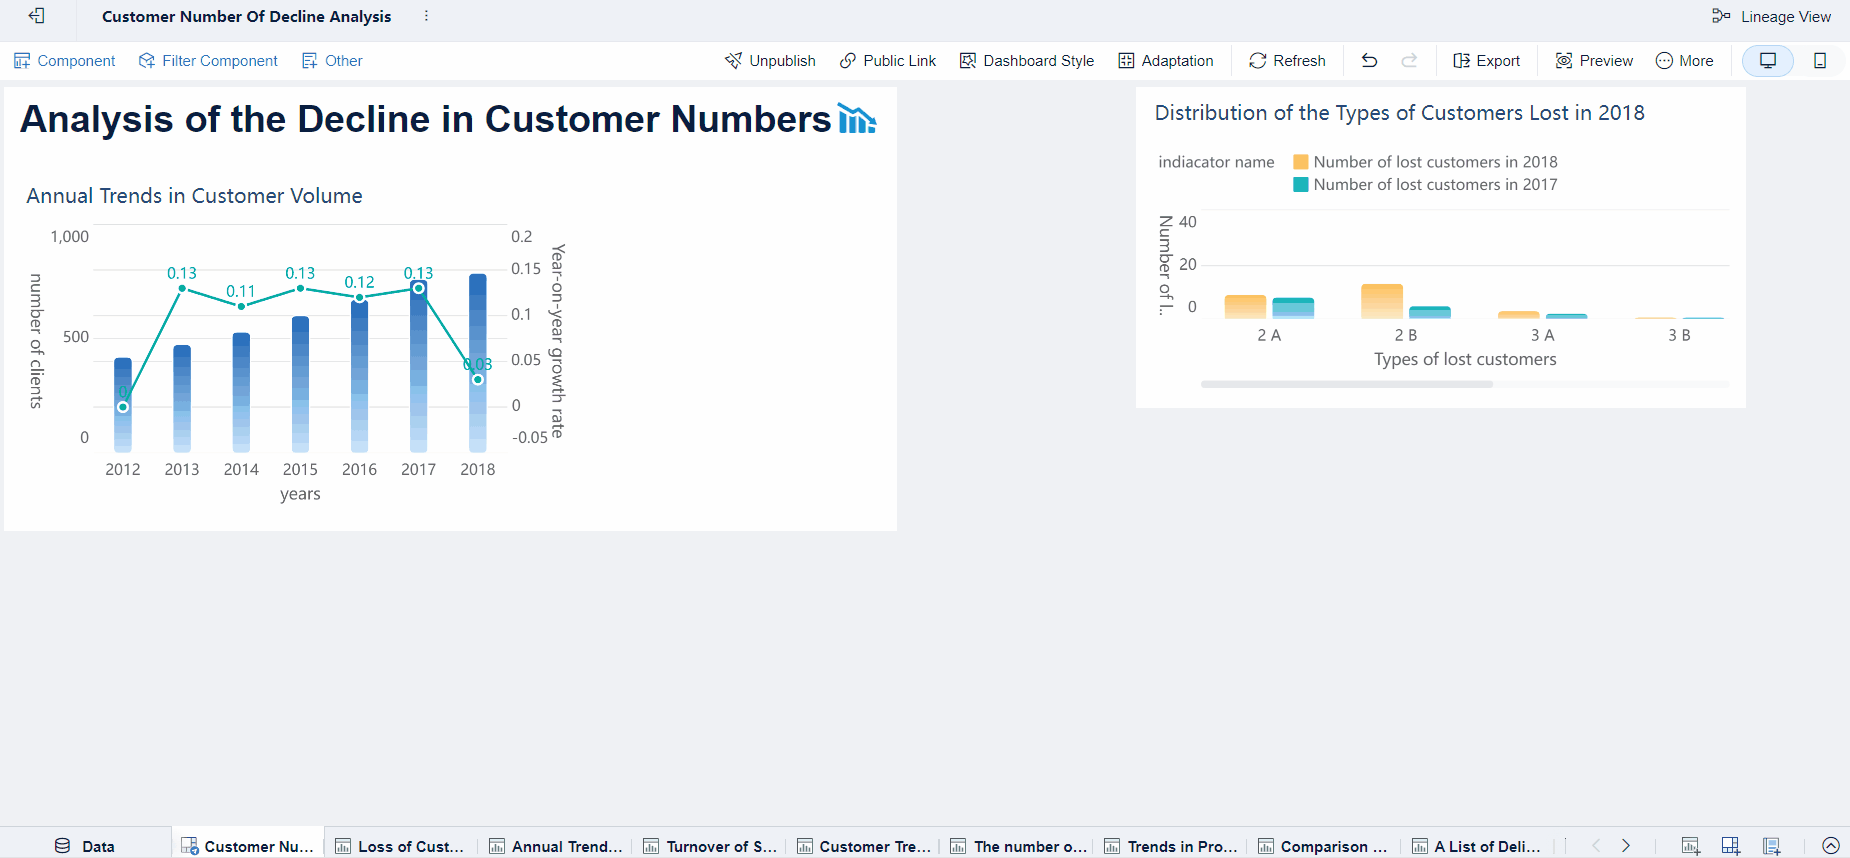Click the back/exit icon at top left
The image size is (1850, 858).
tap(37, 16)
